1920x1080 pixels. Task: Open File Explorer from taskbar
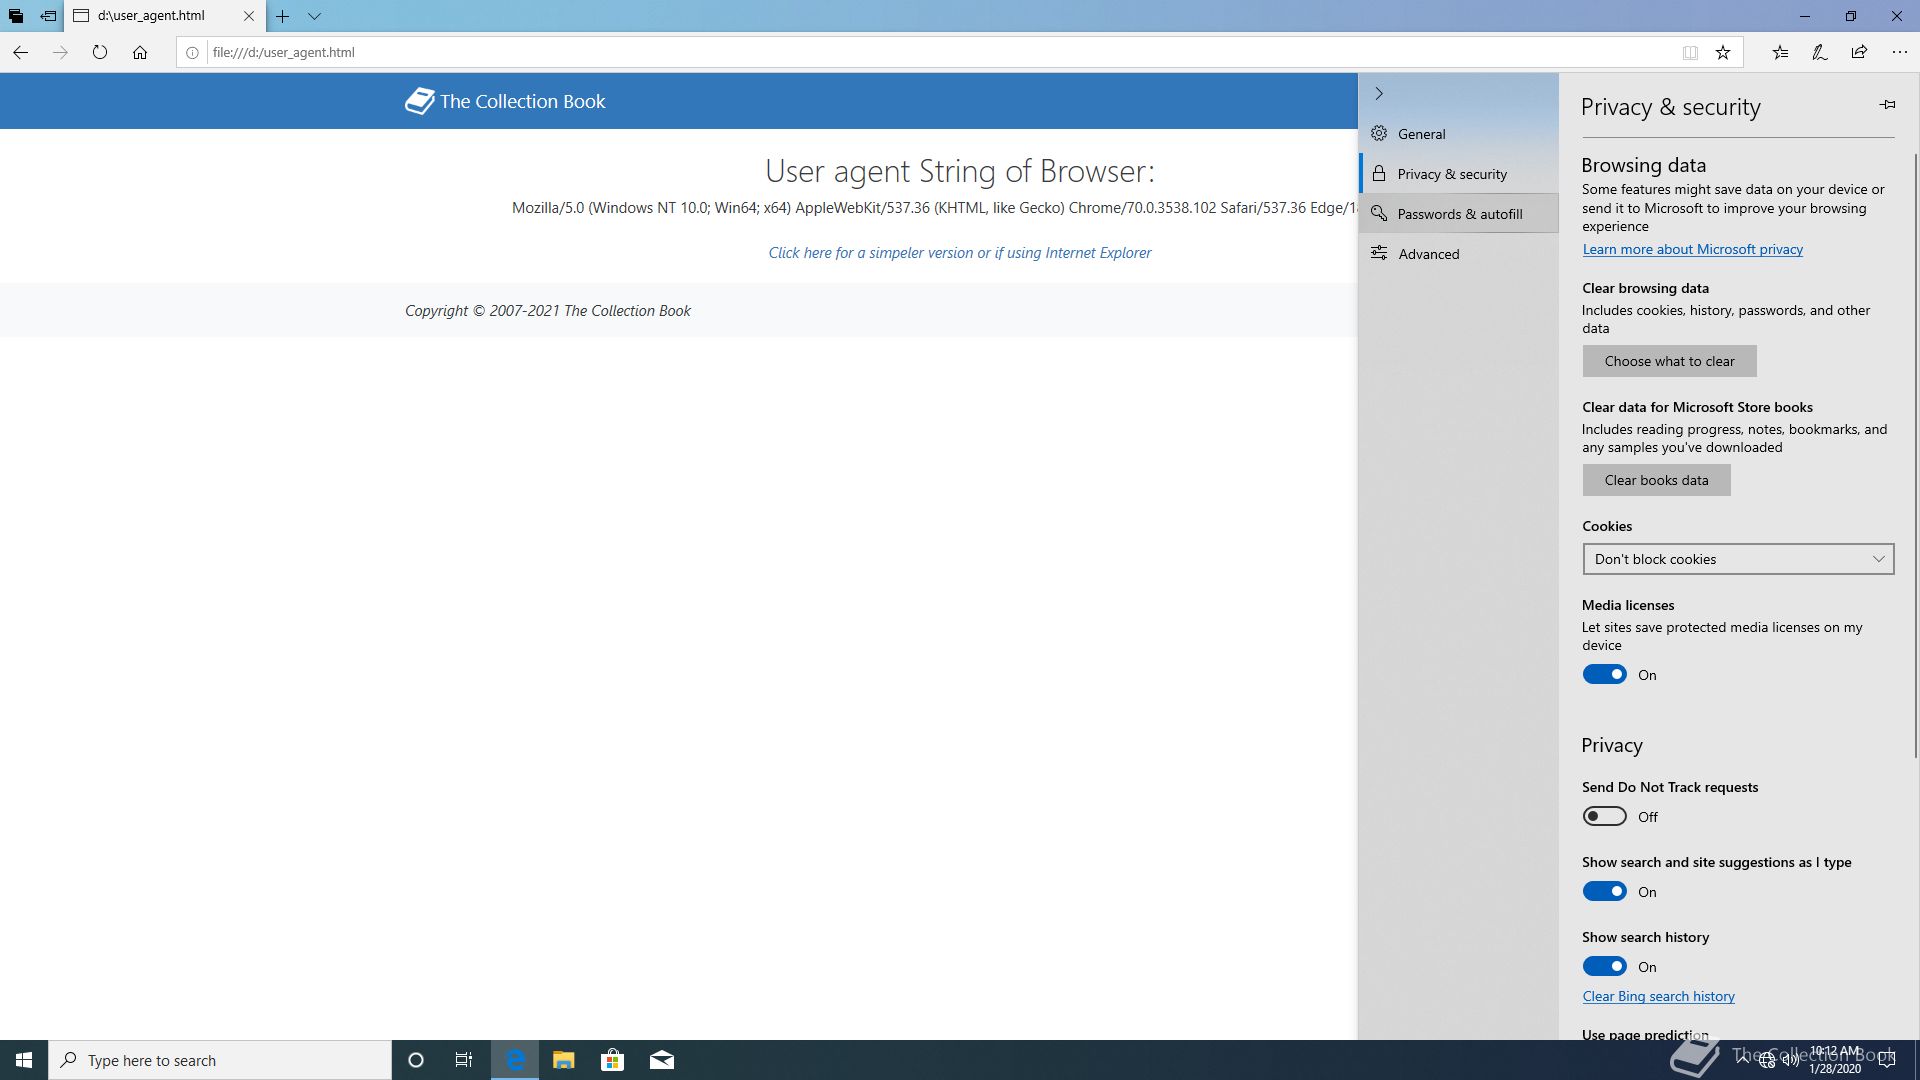click(x=563, y=1060)
